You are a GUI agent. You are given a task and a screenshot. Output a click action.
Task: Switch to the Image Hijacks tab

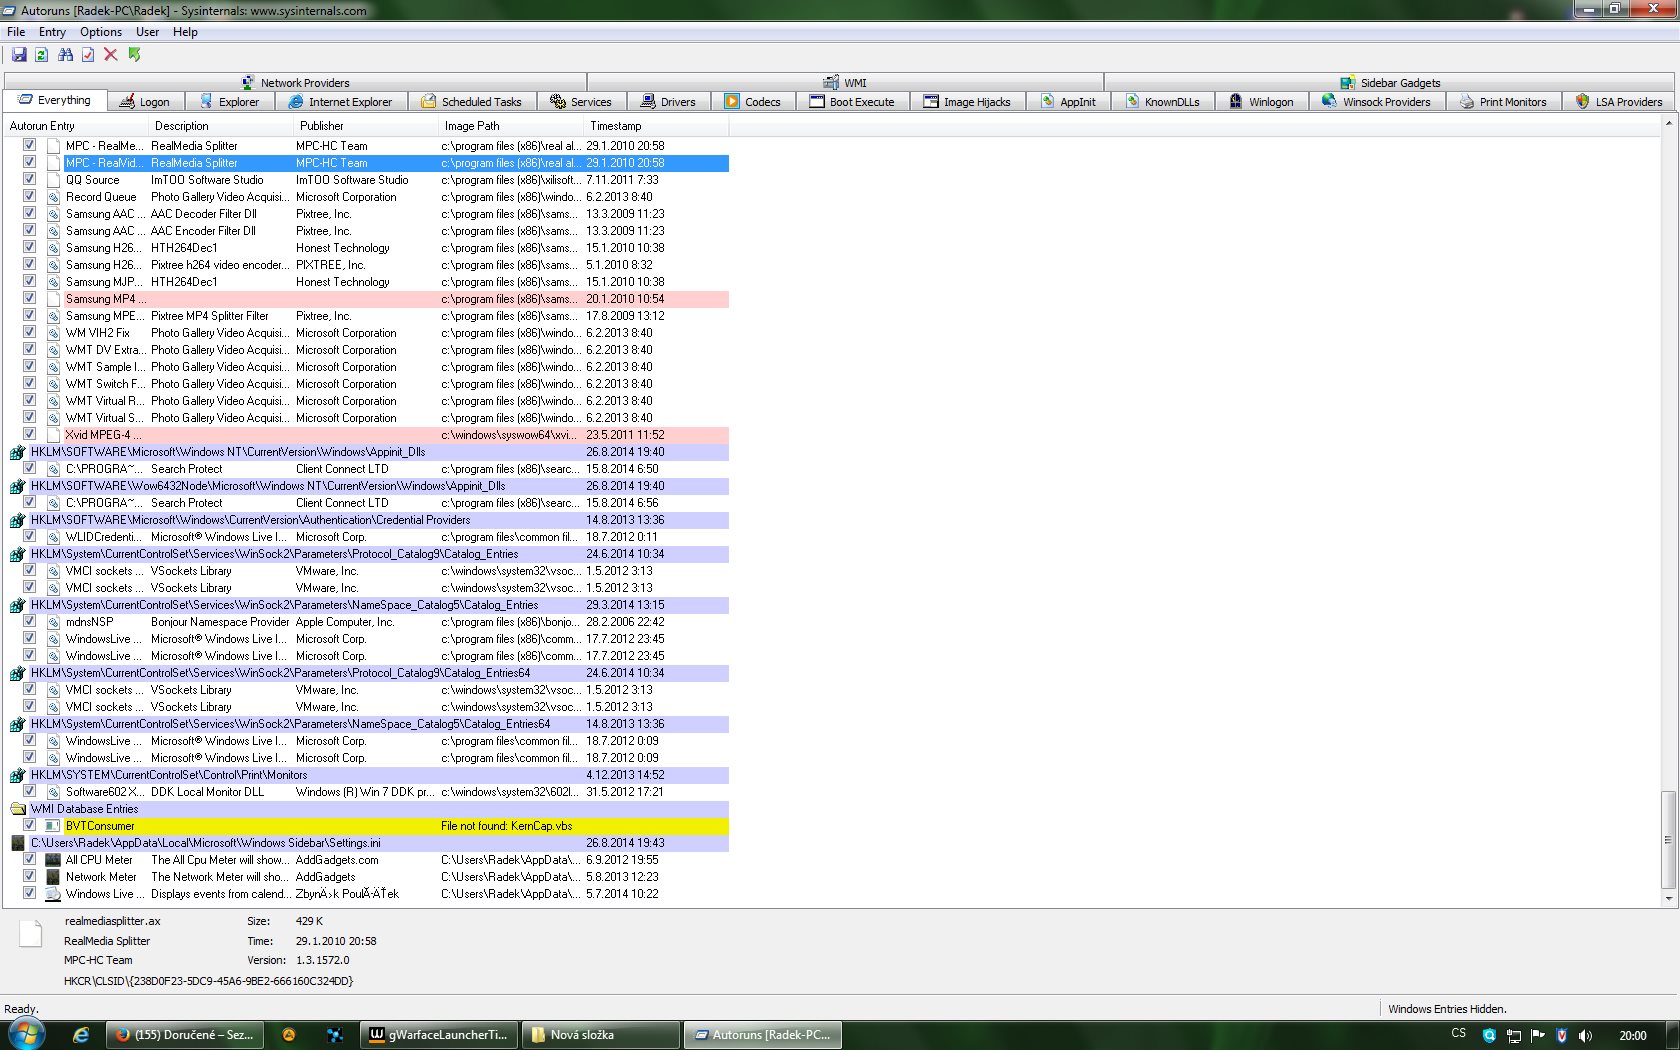tap(968, 102)
